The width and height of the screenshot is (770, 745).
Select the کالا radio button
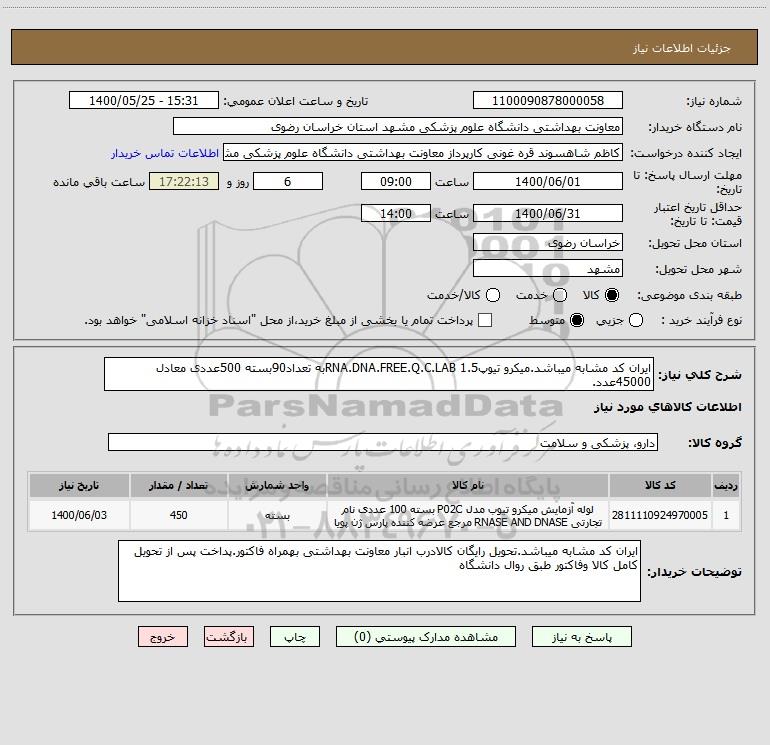pyautogui.click(x=612, y=295)
